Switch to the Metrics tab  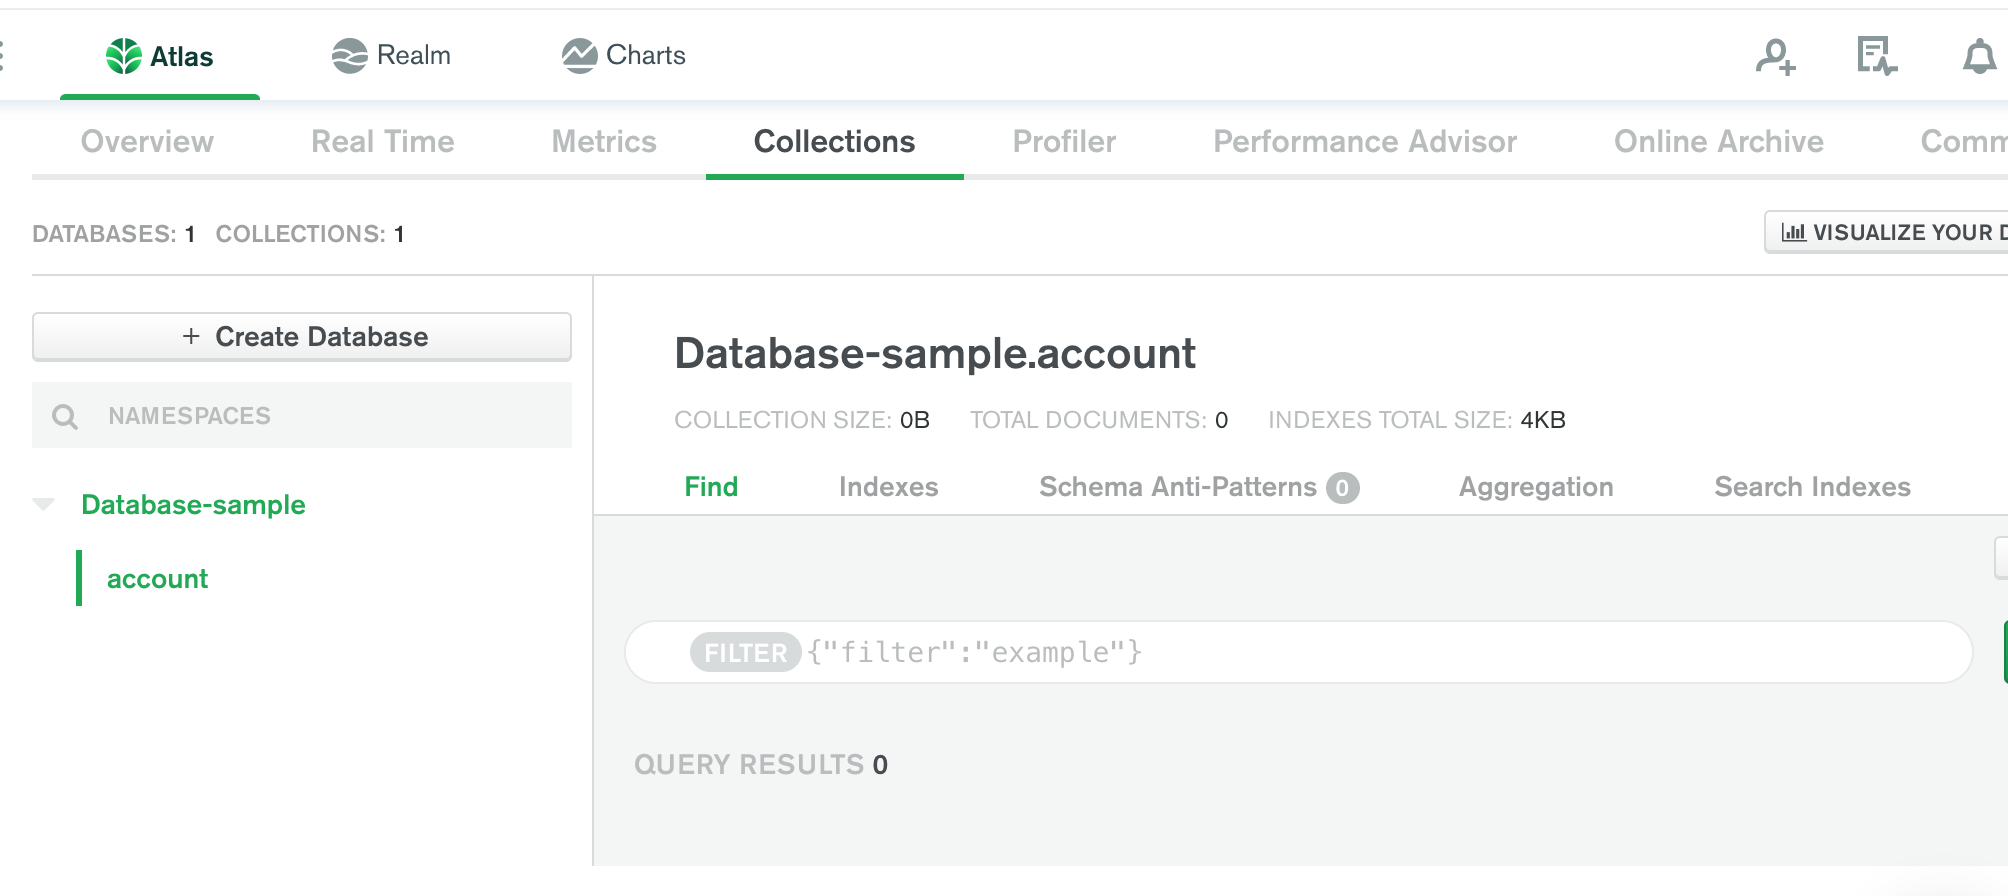pyautogui.click(x=604, y=142)
